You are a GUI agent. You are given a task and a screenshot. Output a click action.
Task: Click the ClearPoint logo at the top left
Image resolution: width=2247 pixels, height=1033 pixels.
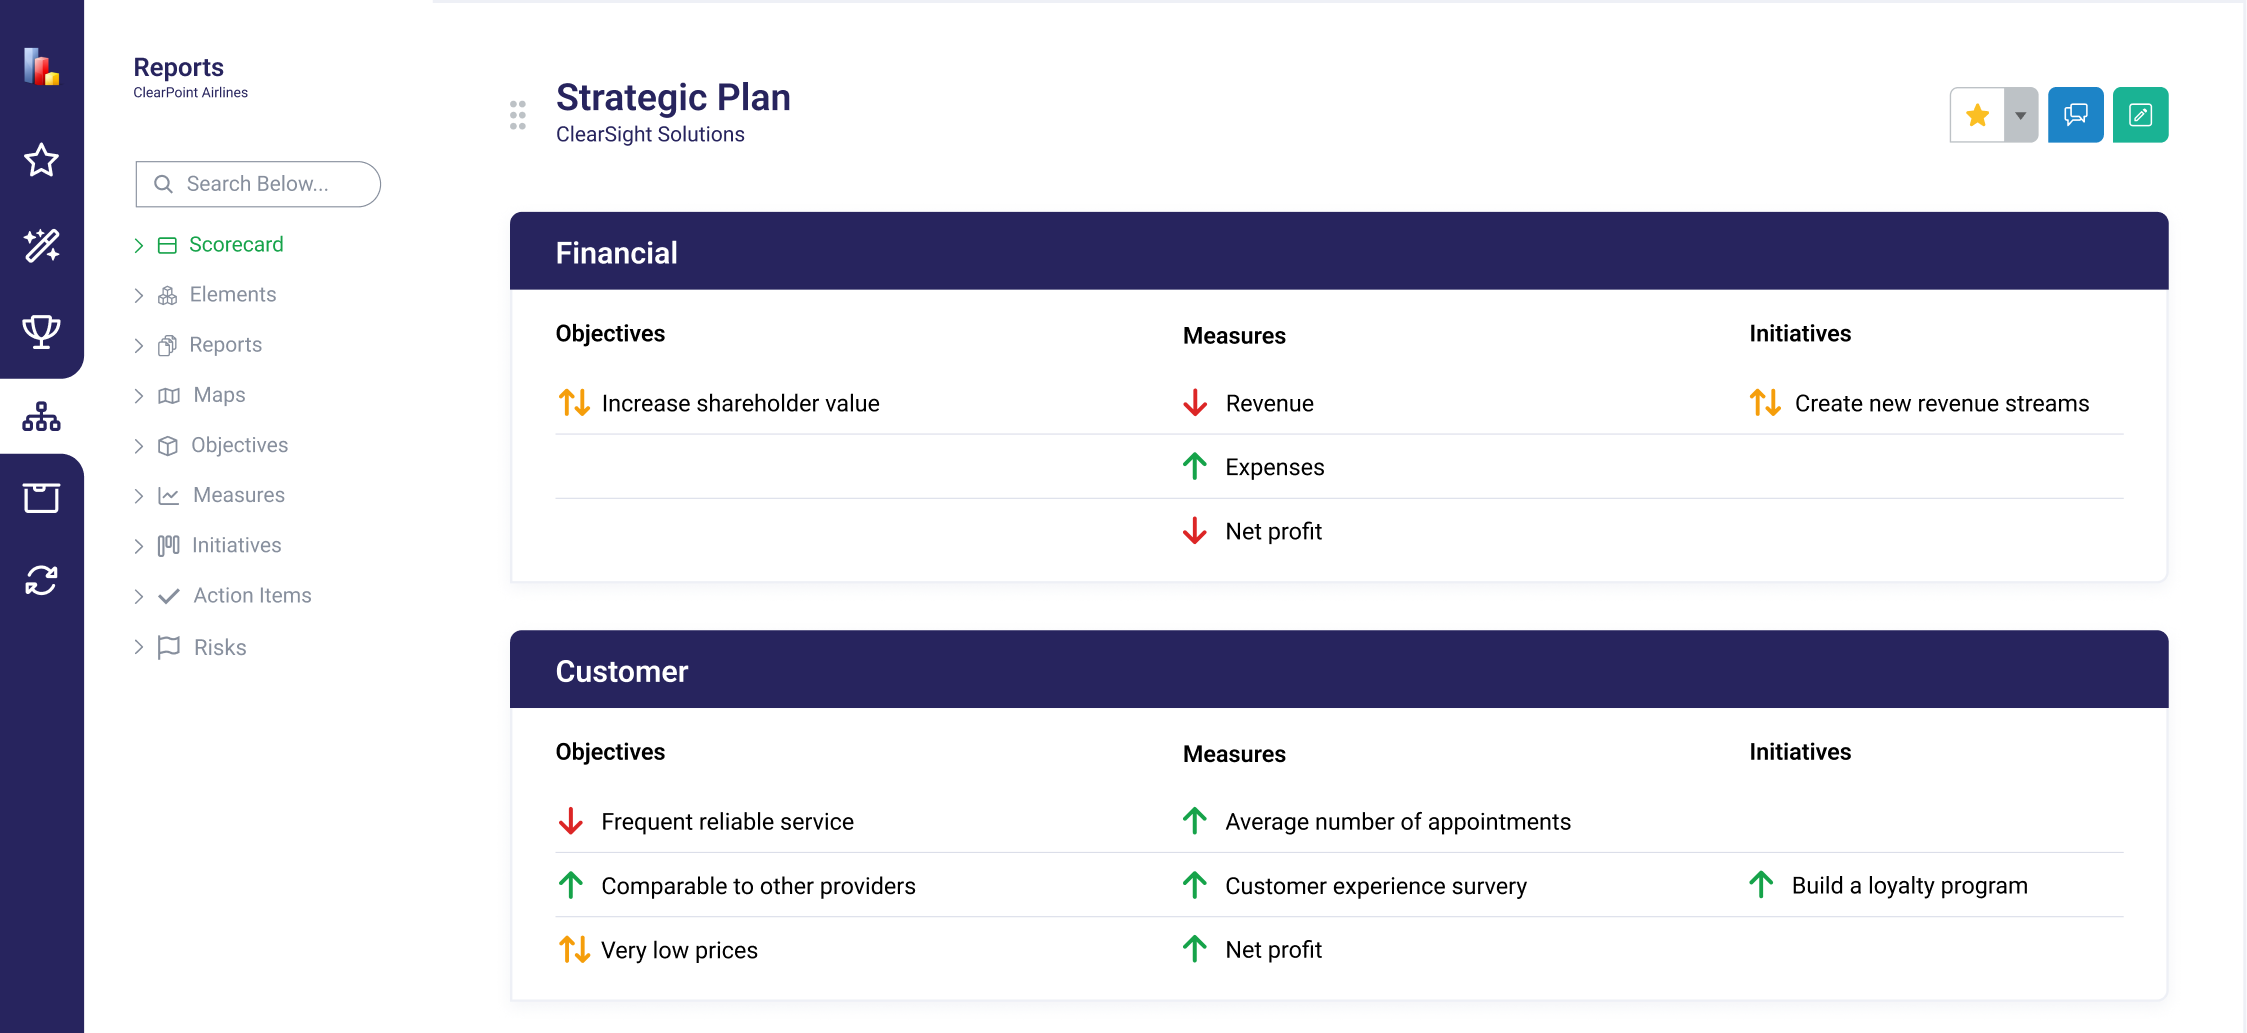(41, 68)
